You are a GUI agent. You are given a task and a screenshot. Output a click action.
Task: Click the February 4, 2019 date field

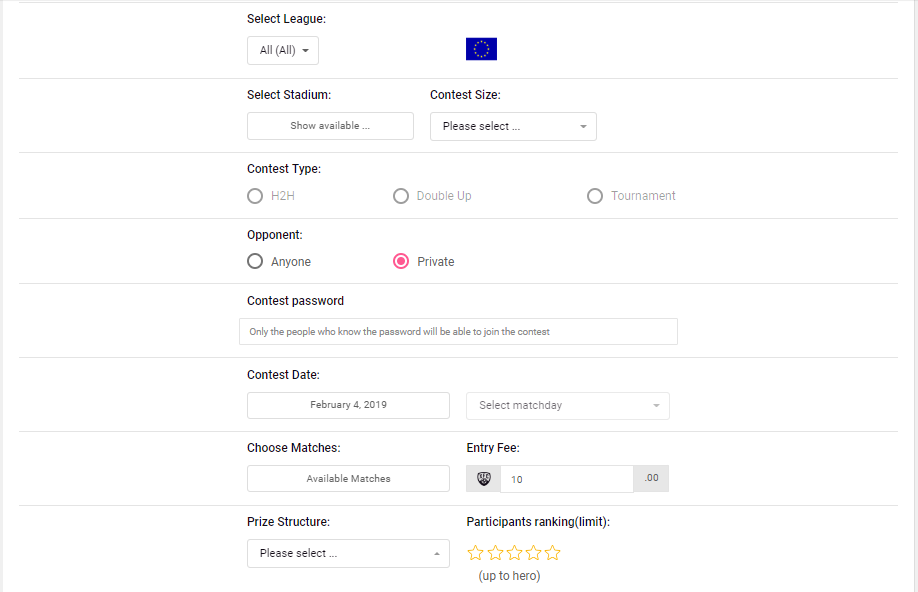348,405
